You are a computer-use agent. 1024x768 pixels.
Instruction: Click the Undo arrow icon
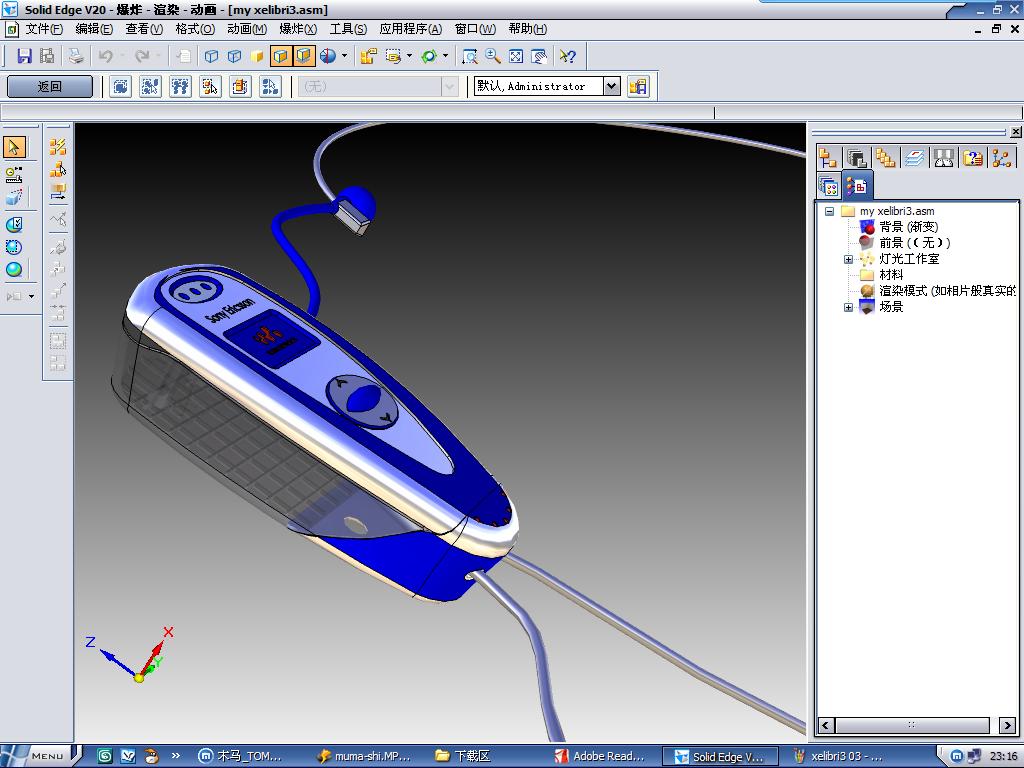pos(106,56)
